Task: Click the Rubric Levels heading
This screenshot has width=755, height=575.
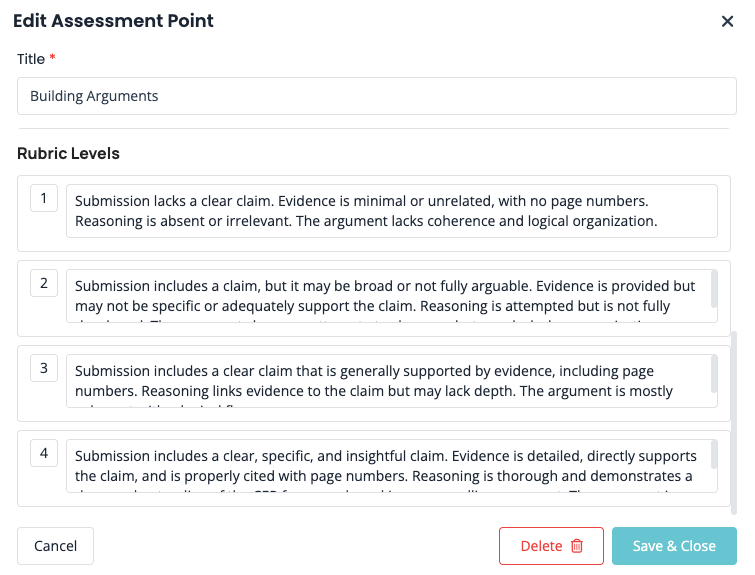Action: [68, 154]
